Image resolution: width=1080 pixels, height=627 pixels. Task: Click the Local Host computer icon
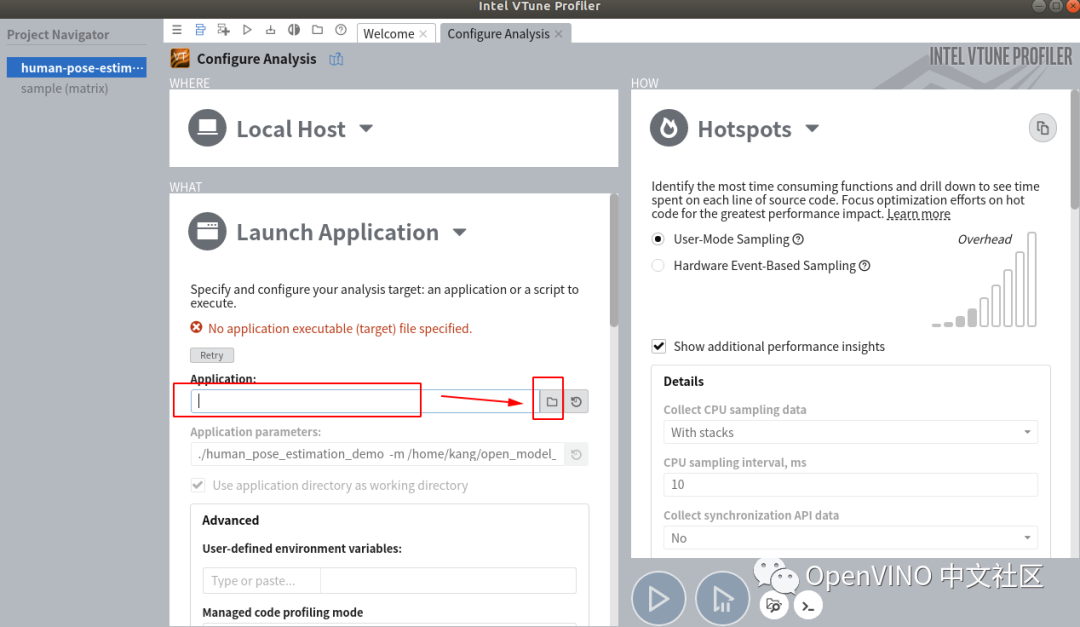pos(207,128)
